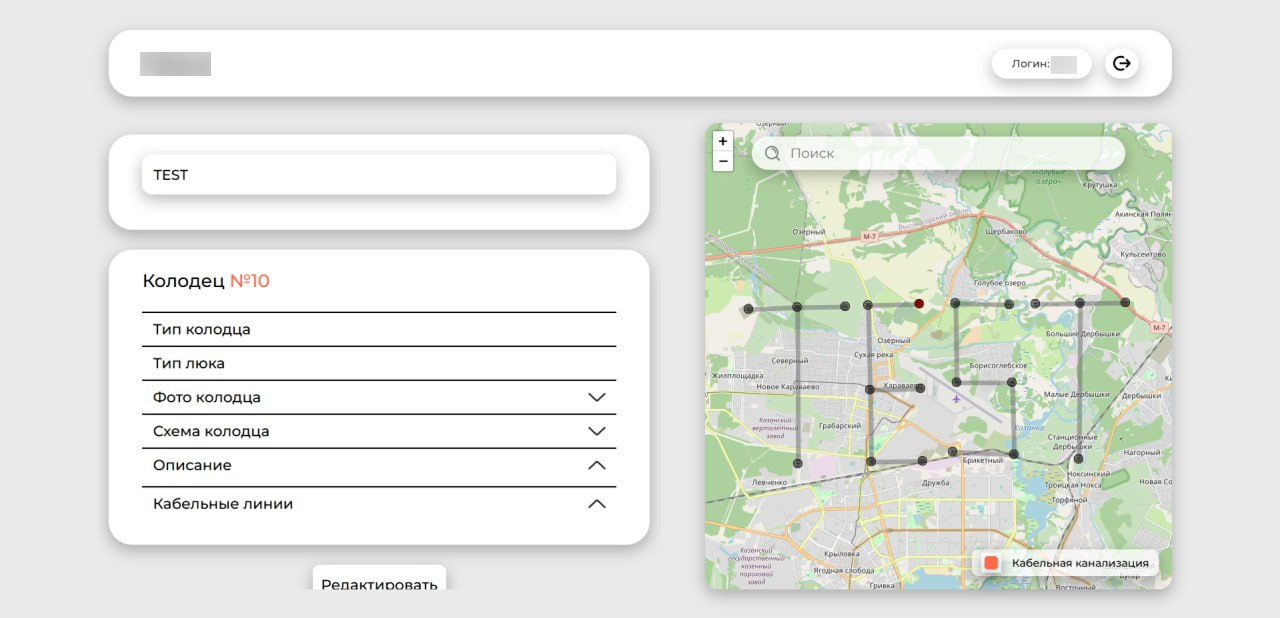Click the Крутушка map label
This screenshot has width=1280, height=618.
pos(1098,185)
